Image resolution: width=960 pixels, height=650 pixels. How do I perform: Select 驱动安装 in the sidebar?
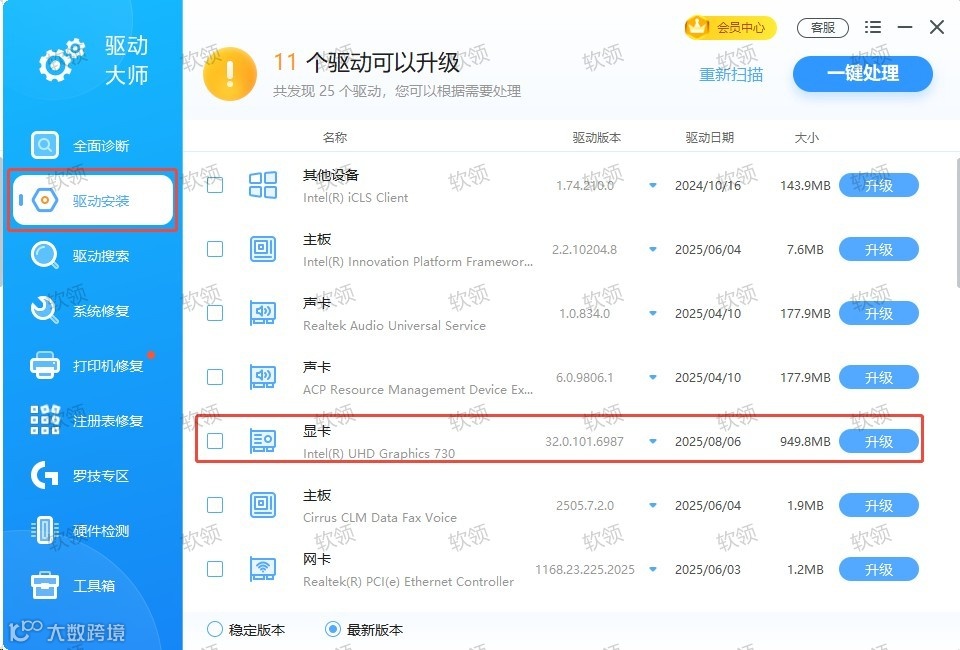pyautogui.click(x=92, y=201)
